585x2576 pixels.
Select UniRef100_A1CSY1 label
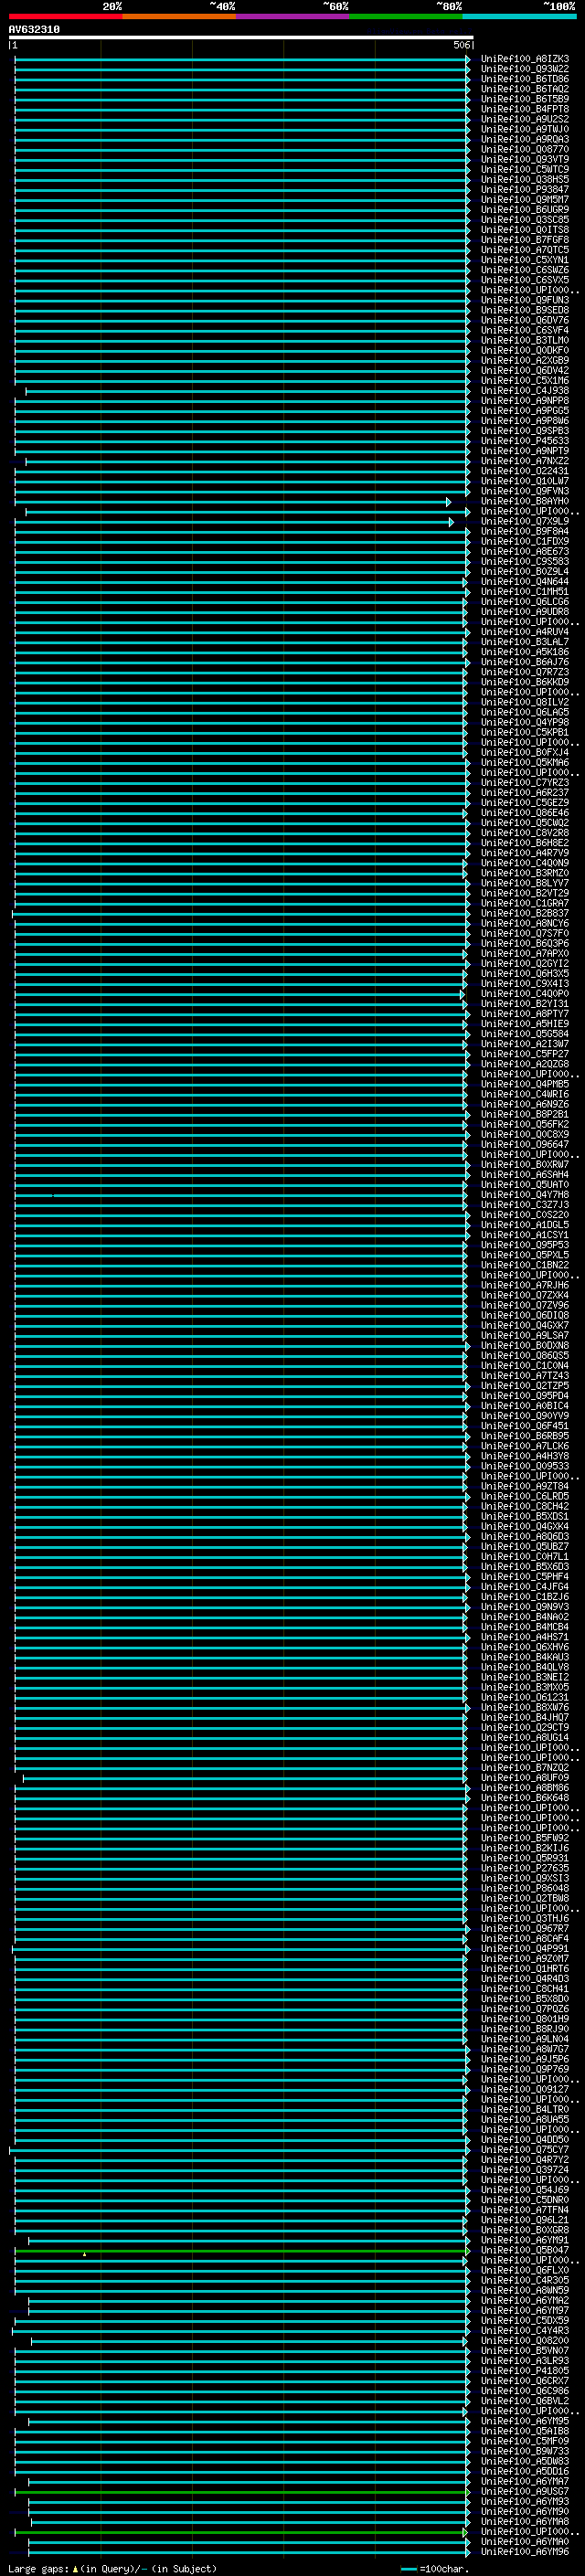[524, 1235]
